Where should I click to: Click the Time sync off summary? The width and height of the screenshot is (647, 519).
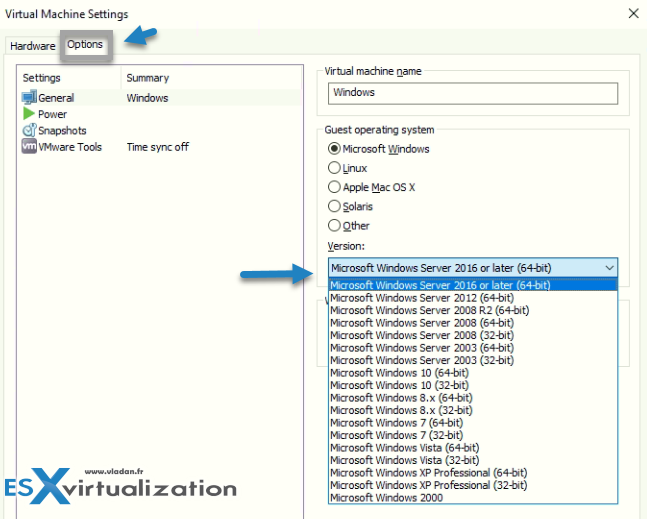click(158, 147)
